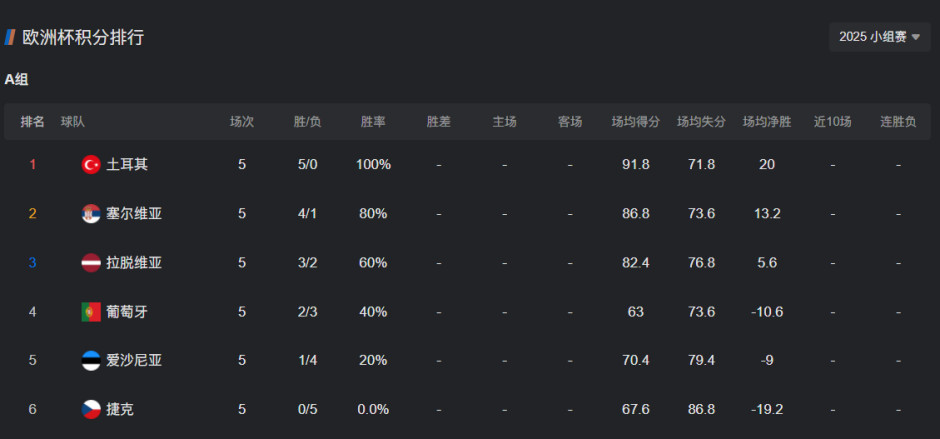The height and width of the screenshot is (439, 940).
Task: Click the 场均净胜 column header
Action: pyautogui.click(x=767, y=122)
